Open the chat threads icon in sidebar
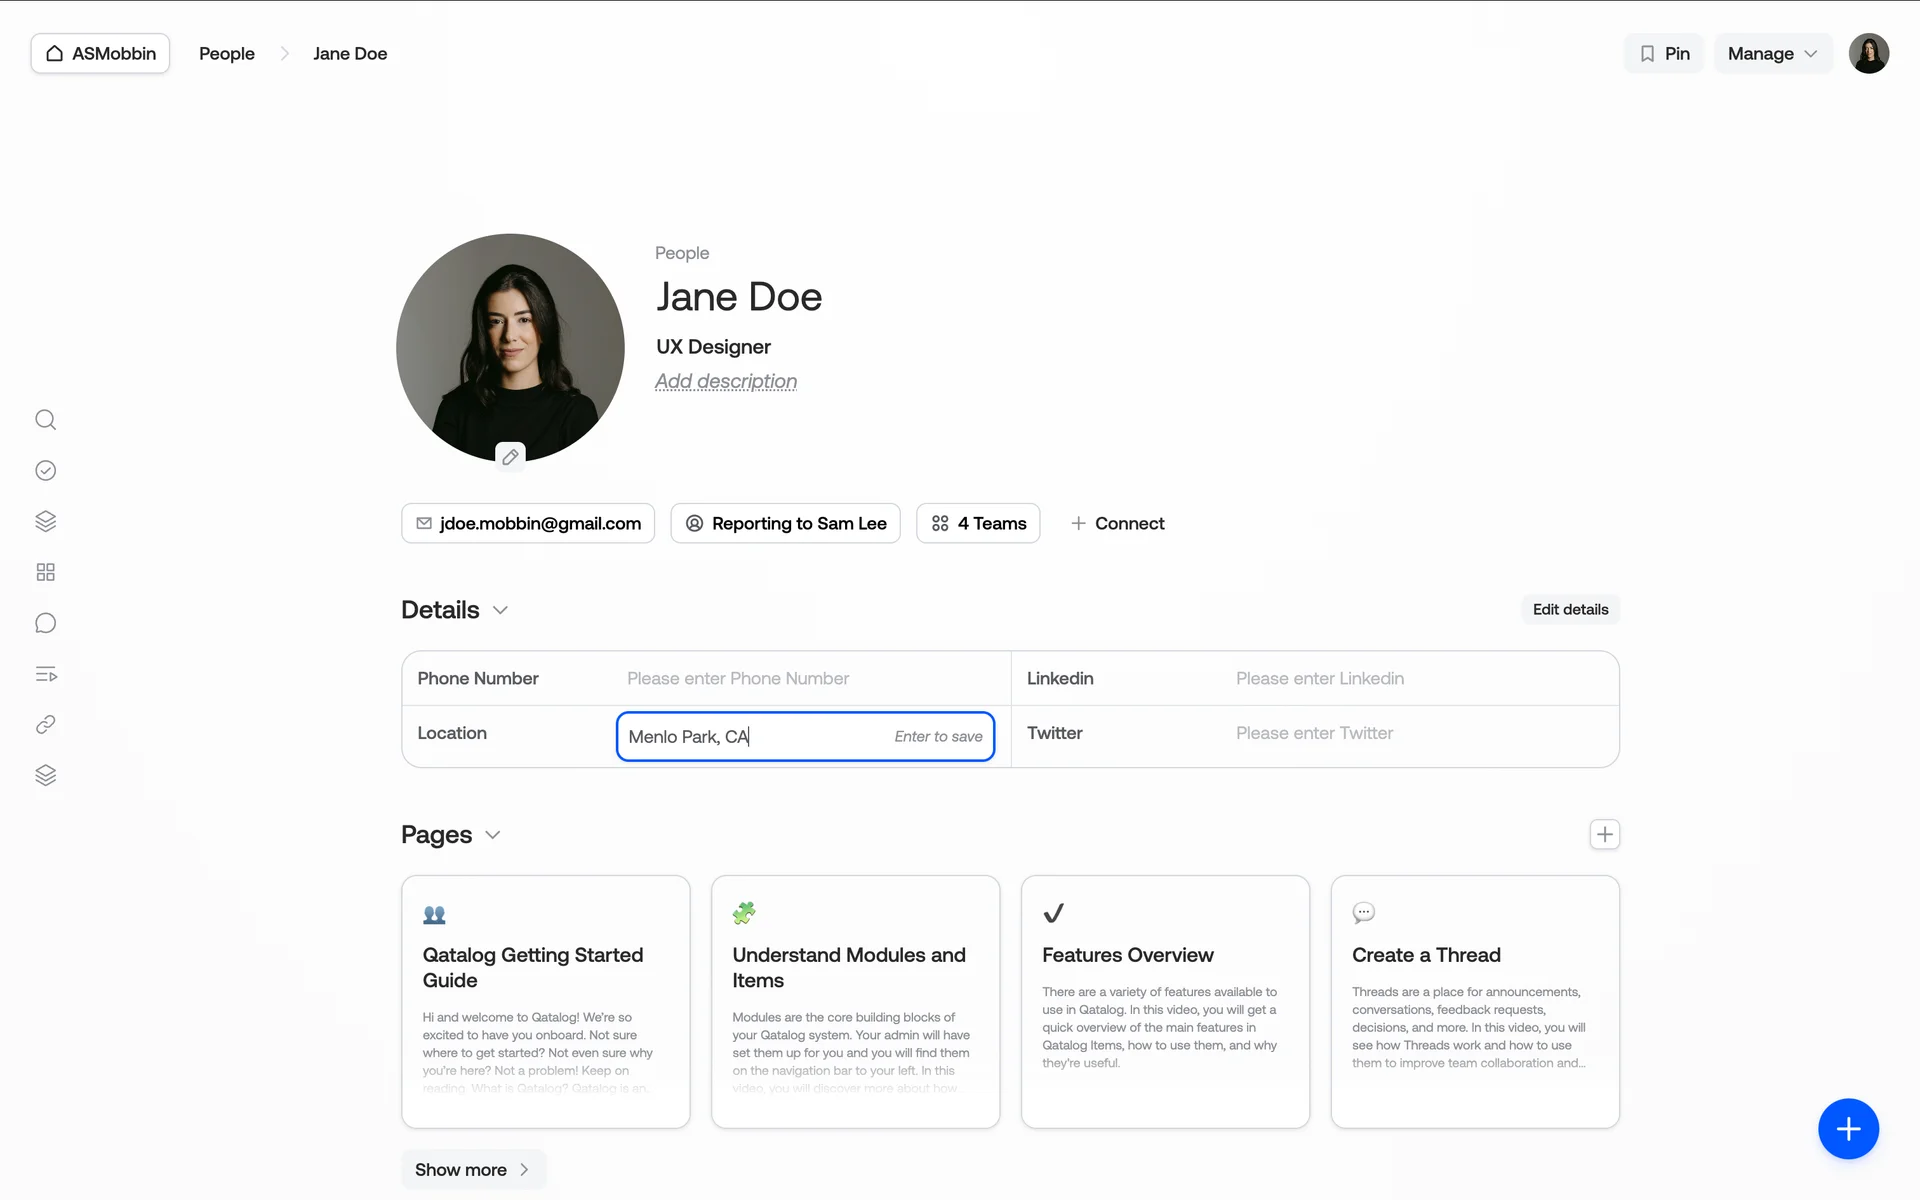 (x=45, y=623)
